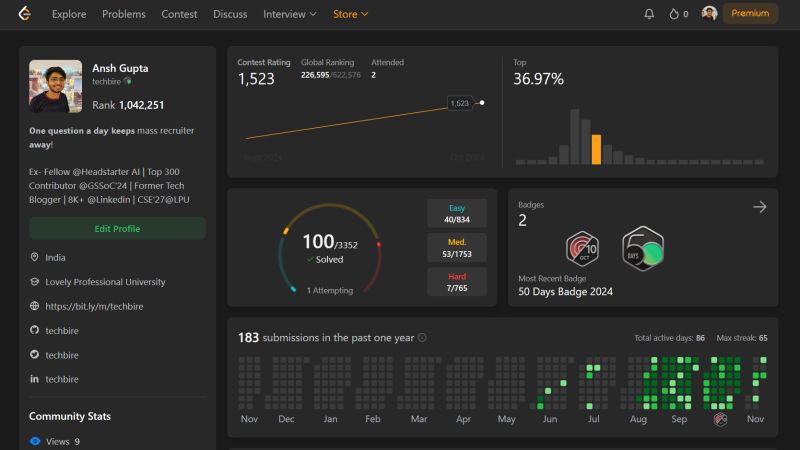Open the Explore menu

click(x=69, y=14)
